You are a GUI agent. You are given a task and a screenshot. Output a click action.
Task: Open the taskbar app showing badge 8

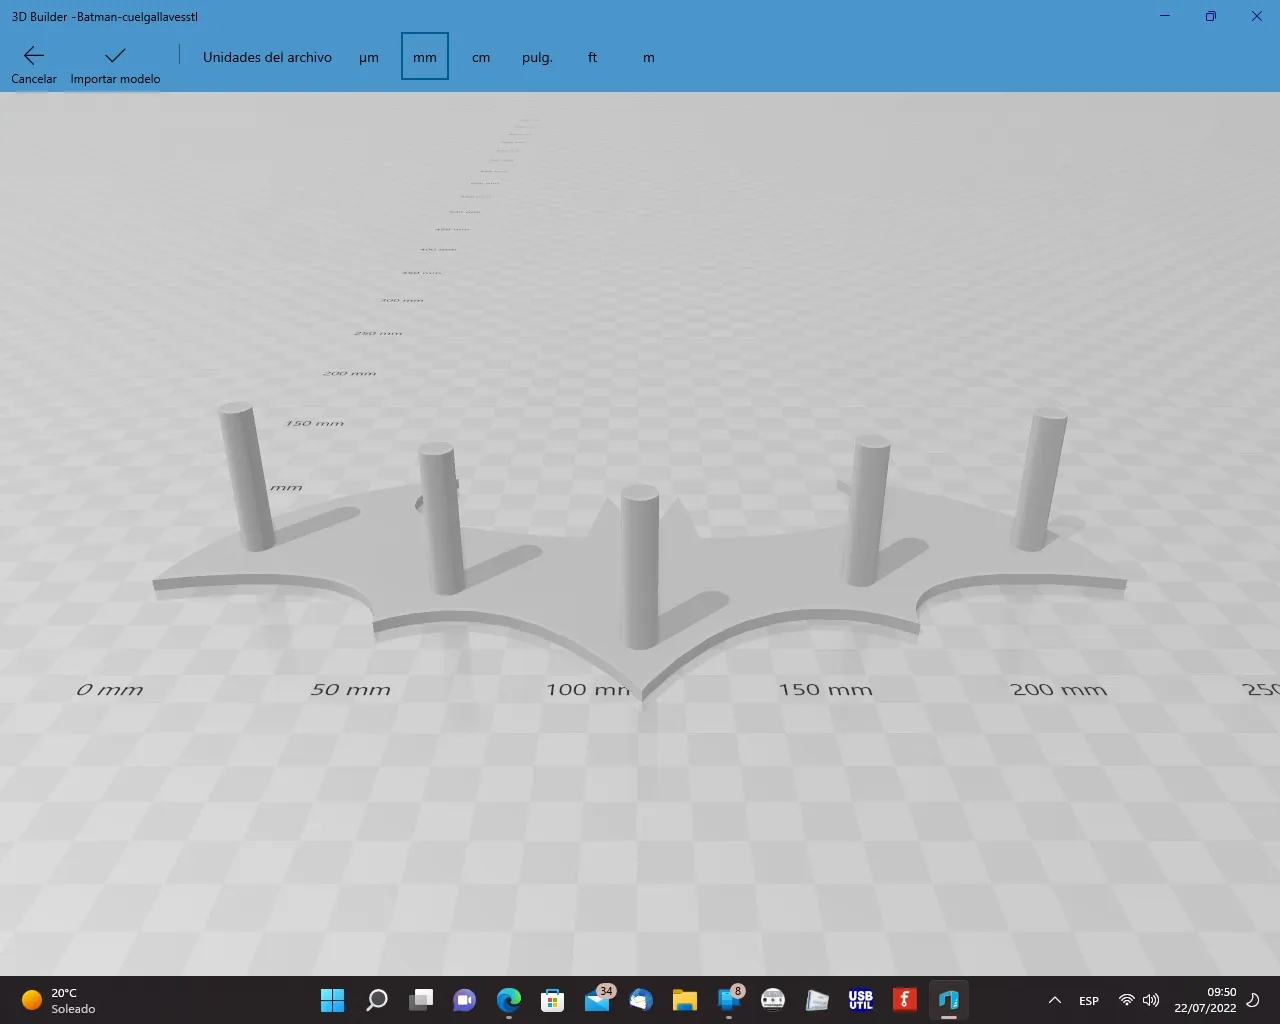729,1000
